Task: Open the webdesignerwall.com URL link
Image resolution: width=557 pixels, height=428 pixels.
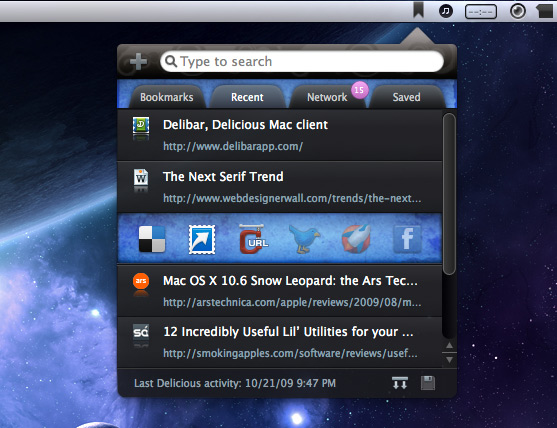Action: (292, 198)
